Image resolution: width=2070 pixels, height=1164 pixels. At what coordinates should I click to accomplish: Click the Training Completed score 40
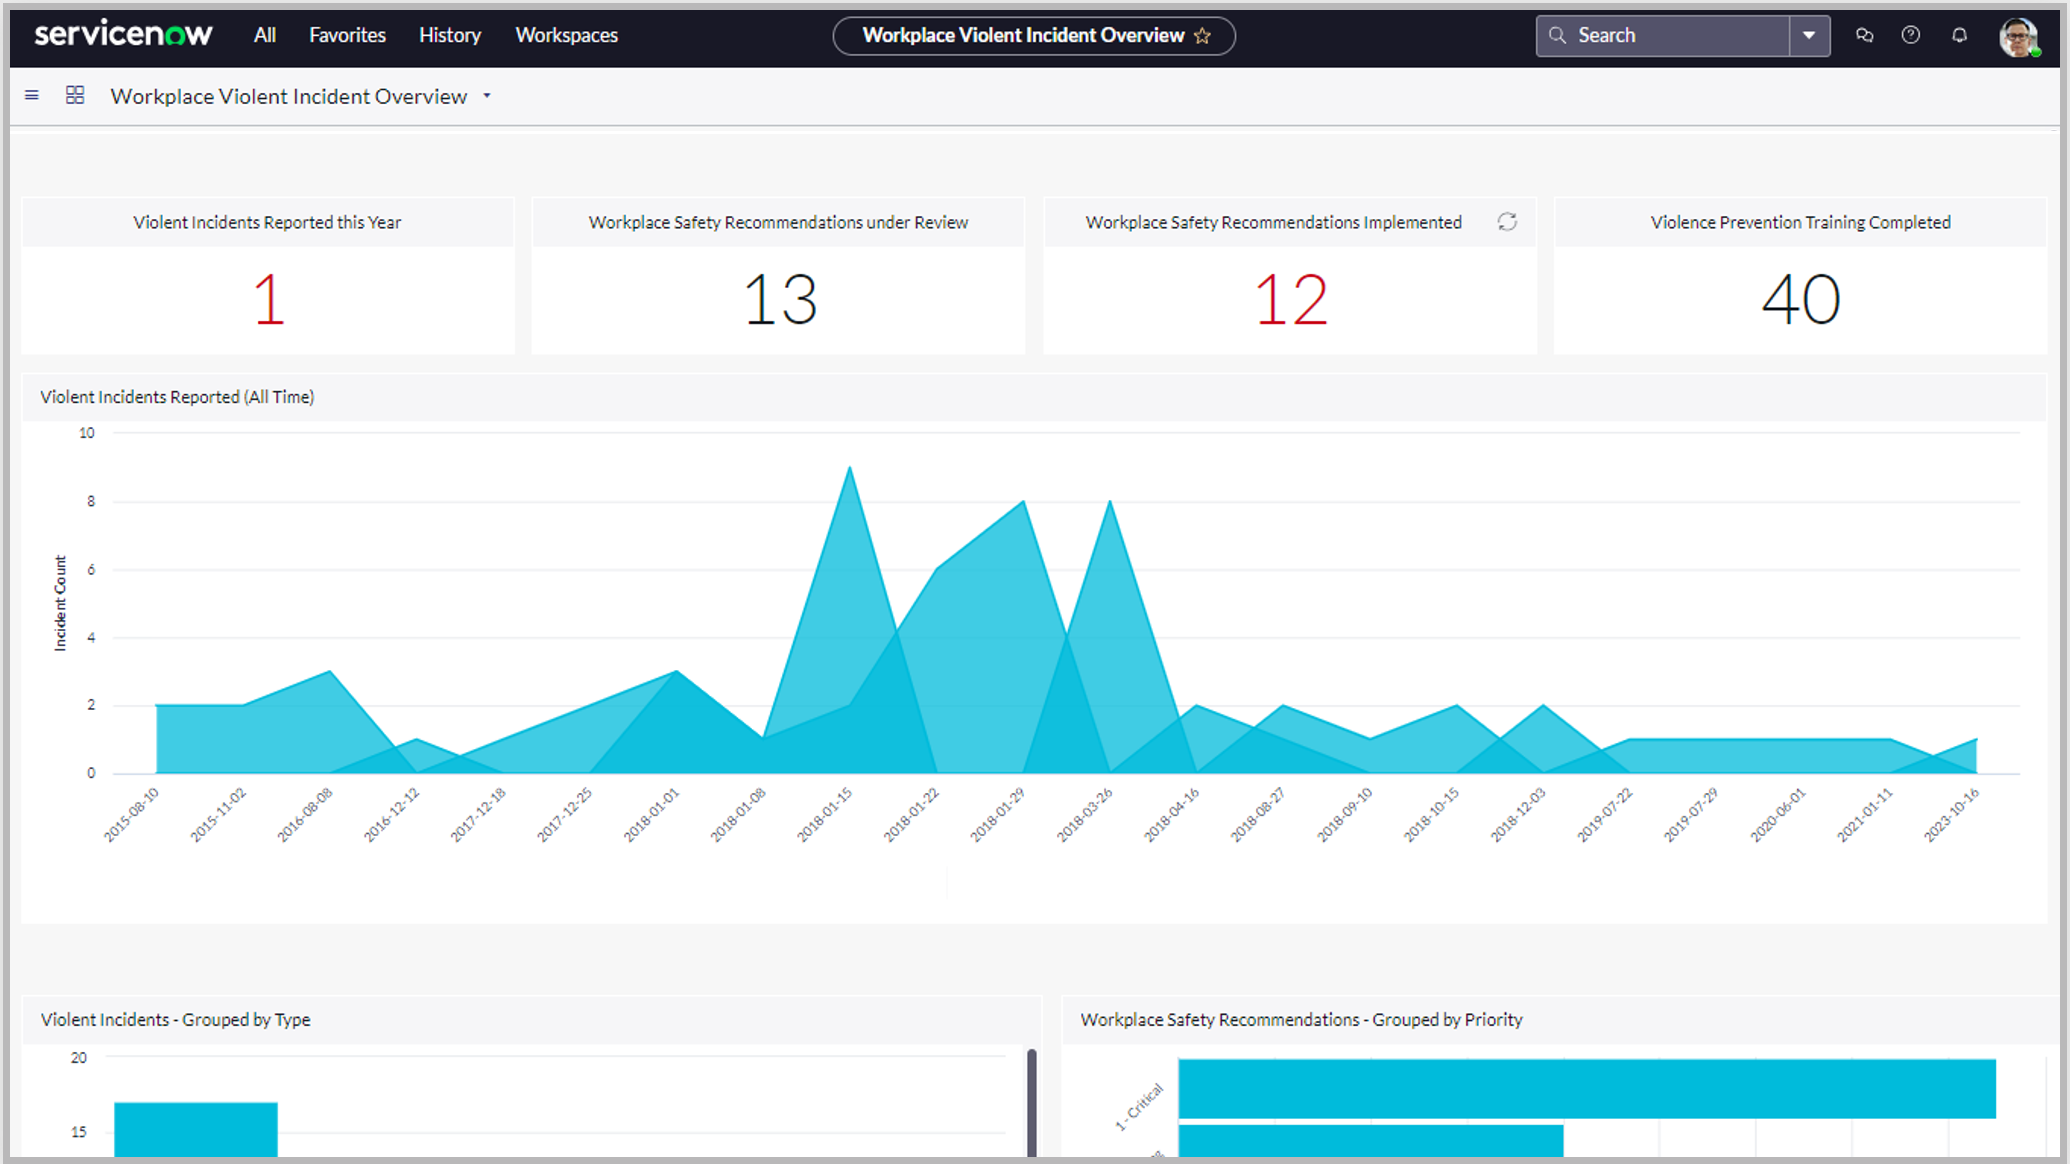tap(1801, 299)
